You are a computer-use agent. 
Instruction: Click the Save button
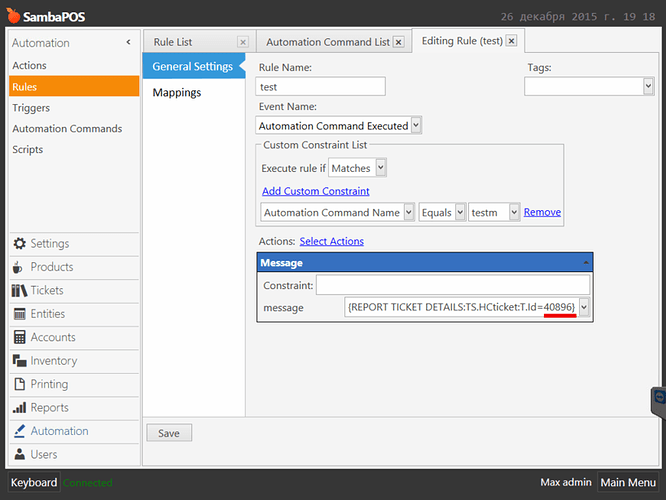(169, 433)
